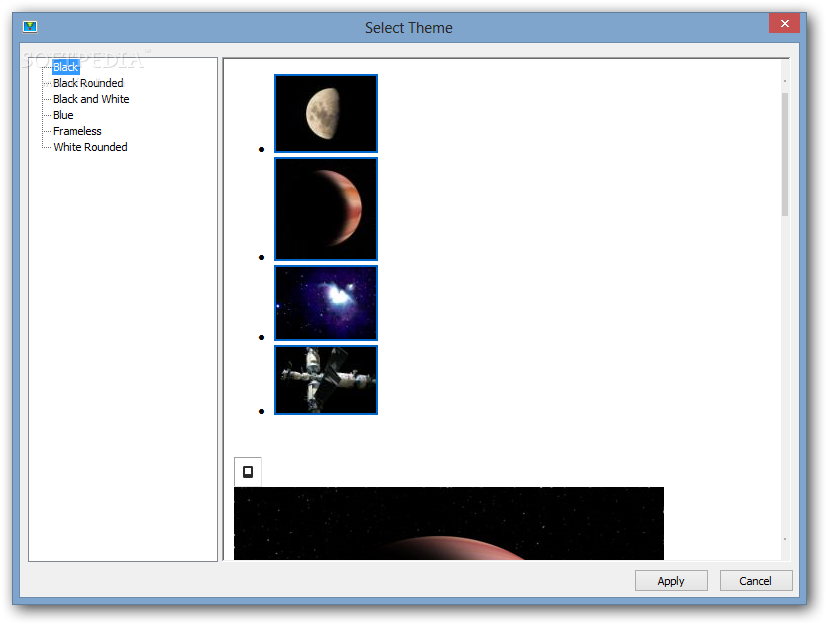The width and height of the screenshot is (827, 625).
Task: Select the Frameless theme
Action: click(77, 131)
